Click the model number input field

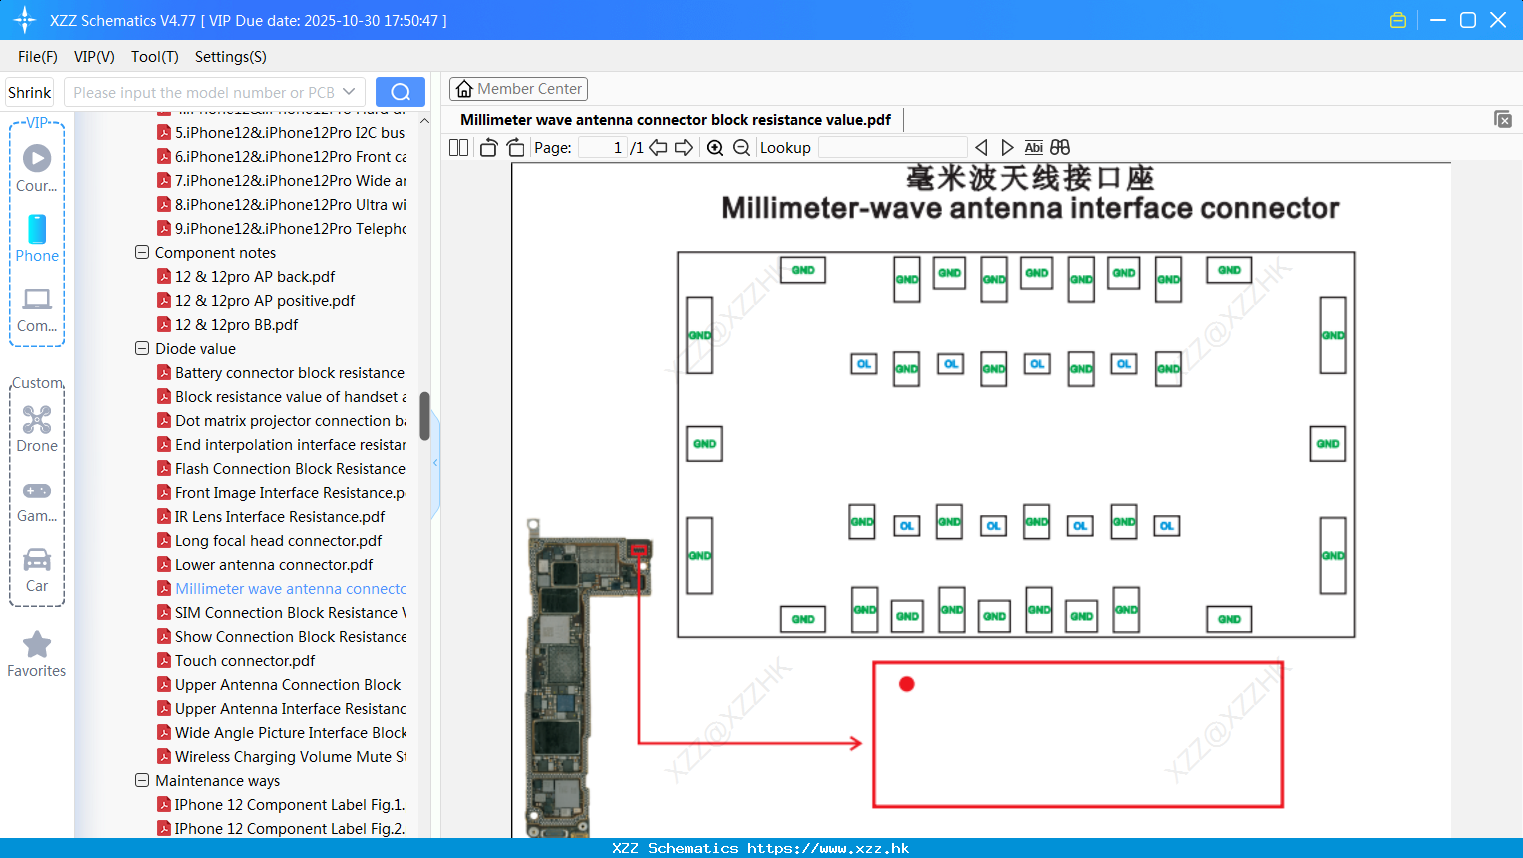pos(203,92)
